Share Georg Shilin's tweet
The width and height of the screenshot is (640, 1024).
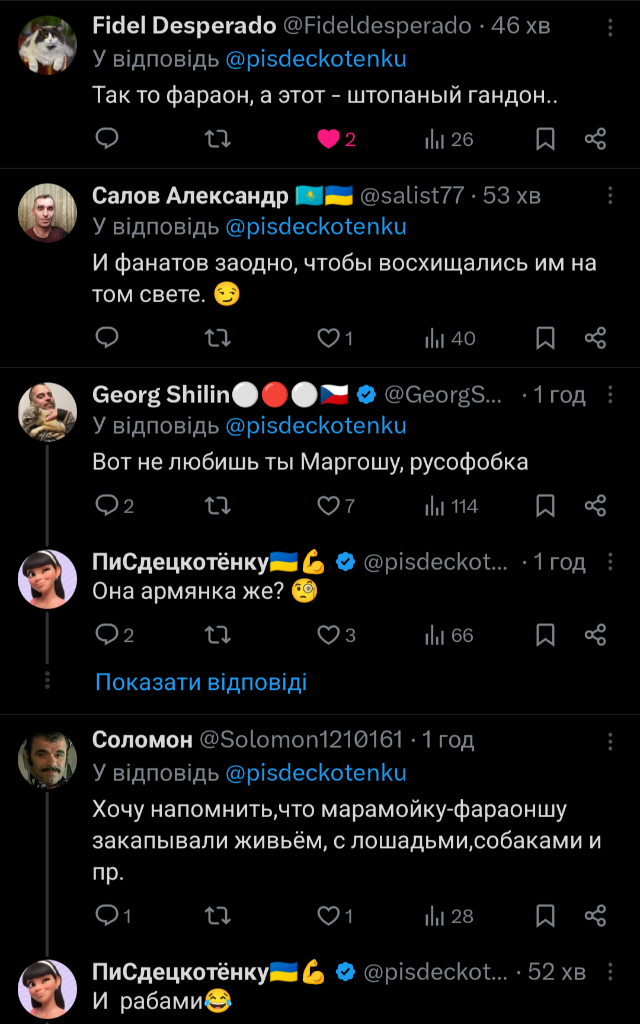pyautogui.click(x=595, y=506)
